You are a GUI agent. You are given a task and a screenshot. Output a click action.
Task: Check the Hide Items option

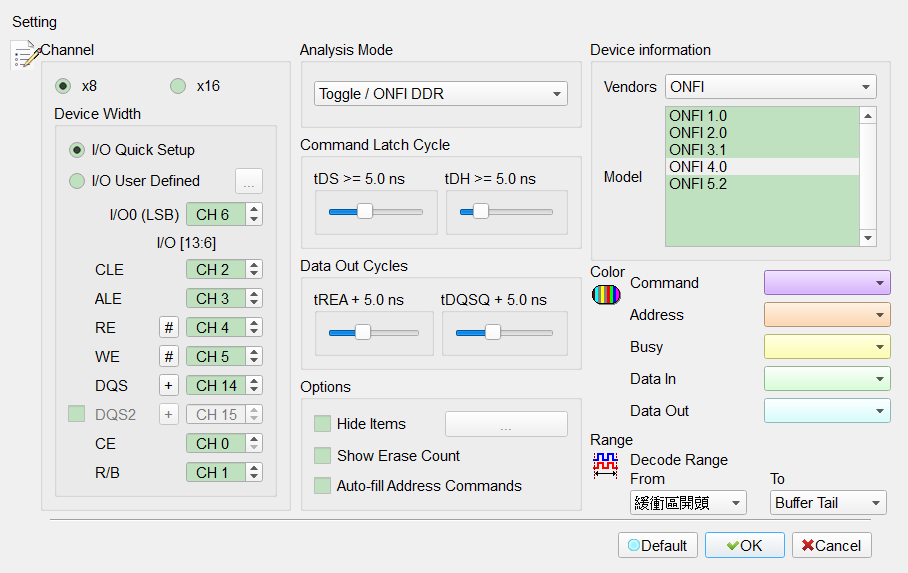tap(322, 424)
